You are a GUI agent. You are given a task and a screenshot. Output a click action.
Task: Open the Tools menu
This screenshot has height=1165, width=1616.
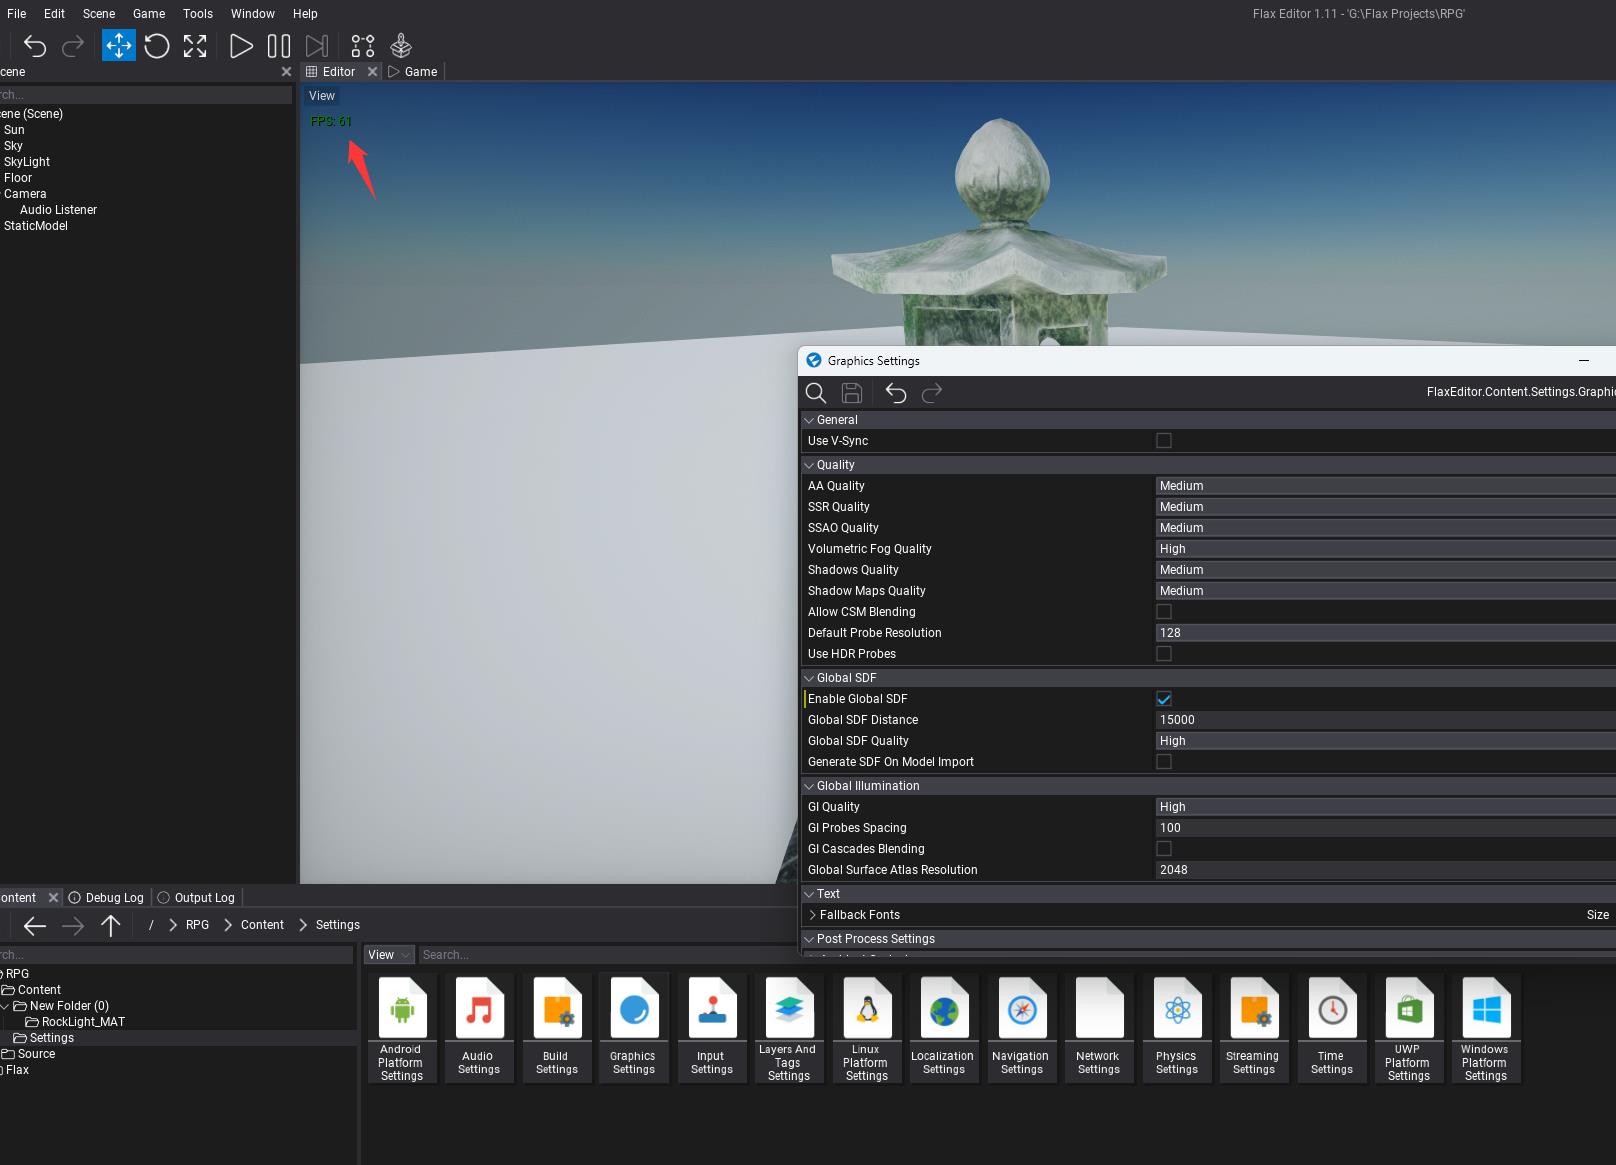pyautogui.click(x=198, y=14)
